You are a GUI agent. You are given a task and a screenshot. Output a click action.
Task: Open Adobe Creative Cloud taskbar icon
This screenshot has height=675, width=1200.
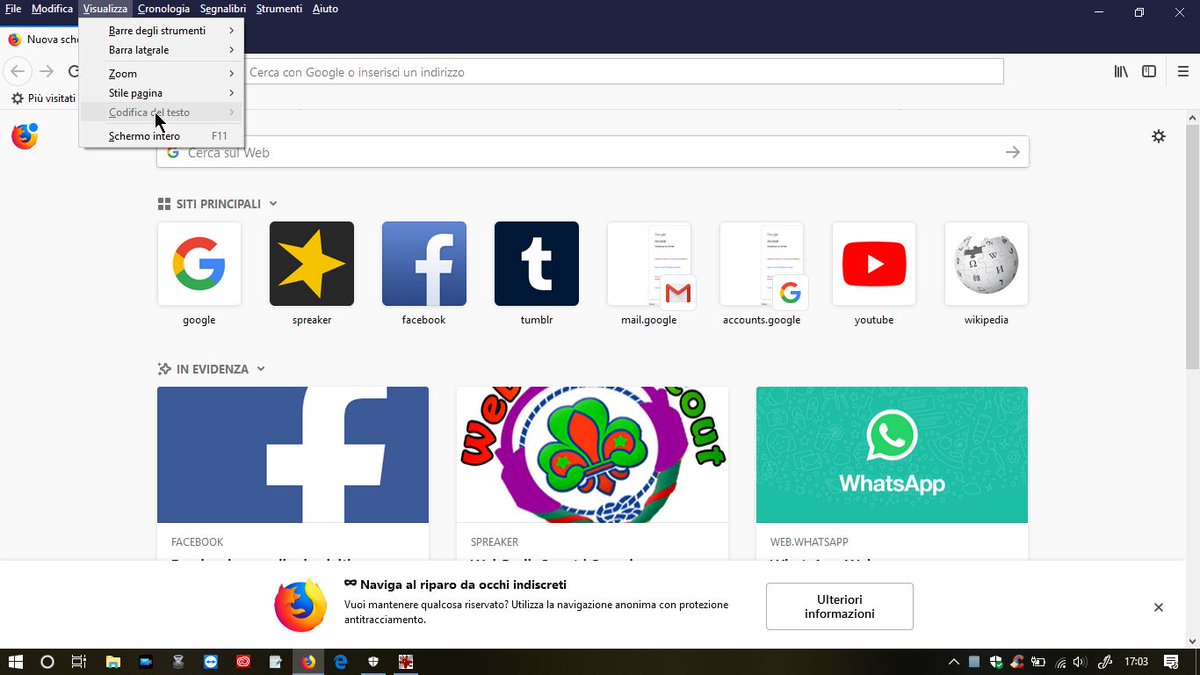(x=243, y=662)
